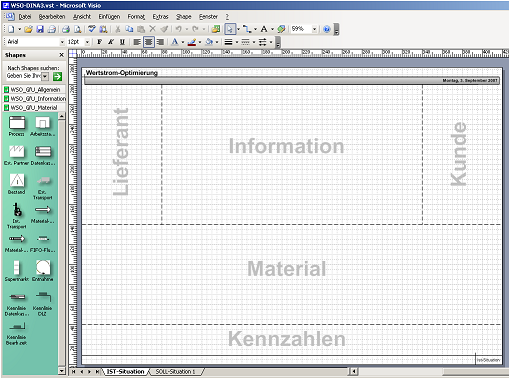Open the zoom percentage dropdown
This screenshot has height=378, width=509.
point(314,29)
